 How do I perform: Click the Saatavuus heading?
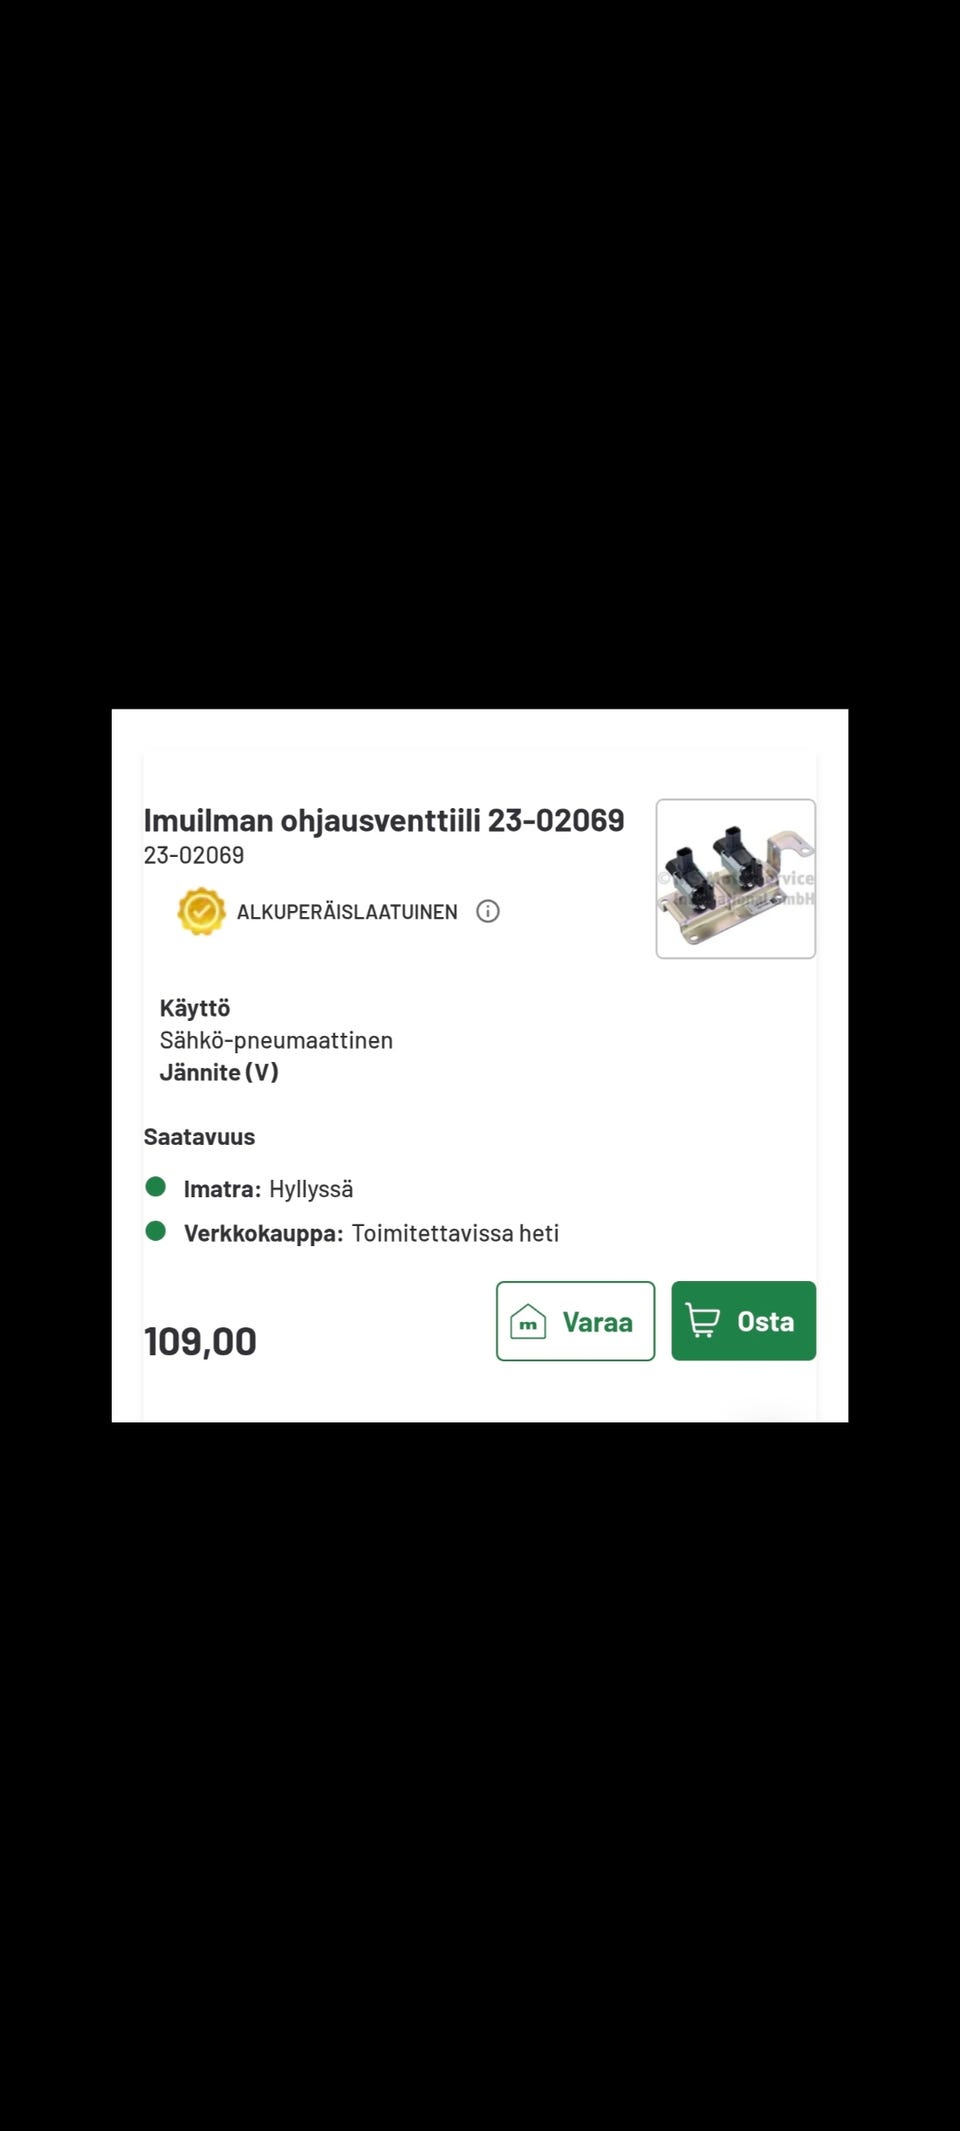(x=199, y=1137)
